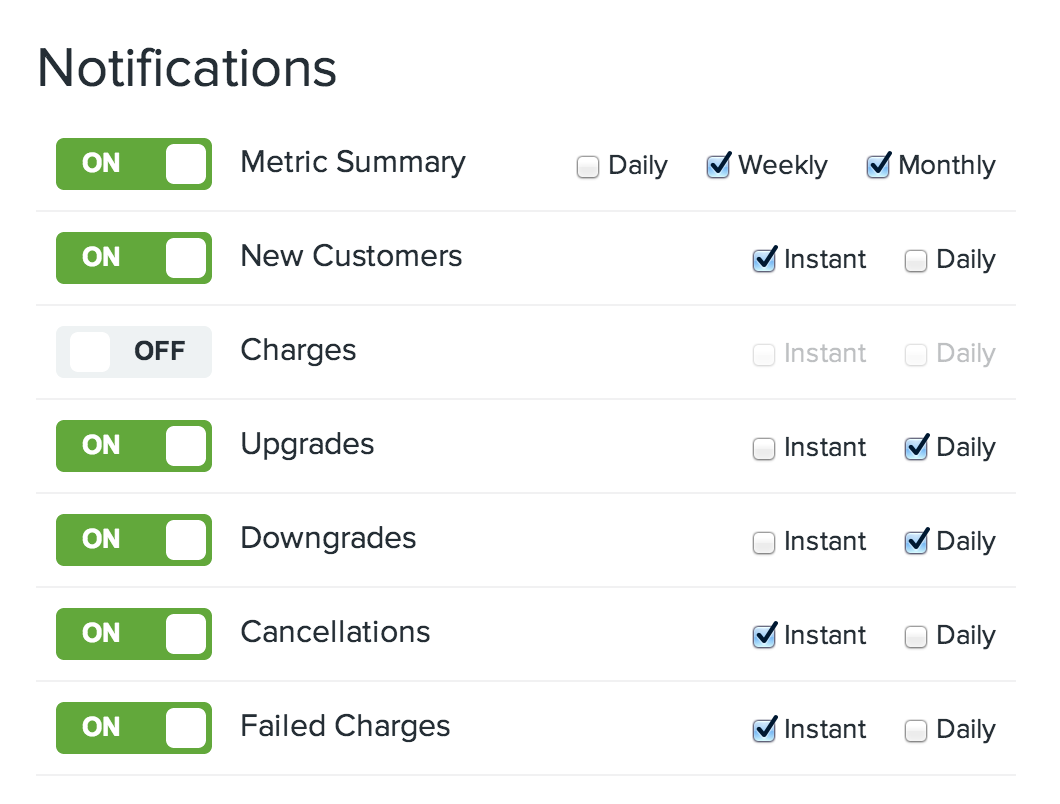
Task: Check the Daily box for Metric Summary
Action: coord(588,167)
